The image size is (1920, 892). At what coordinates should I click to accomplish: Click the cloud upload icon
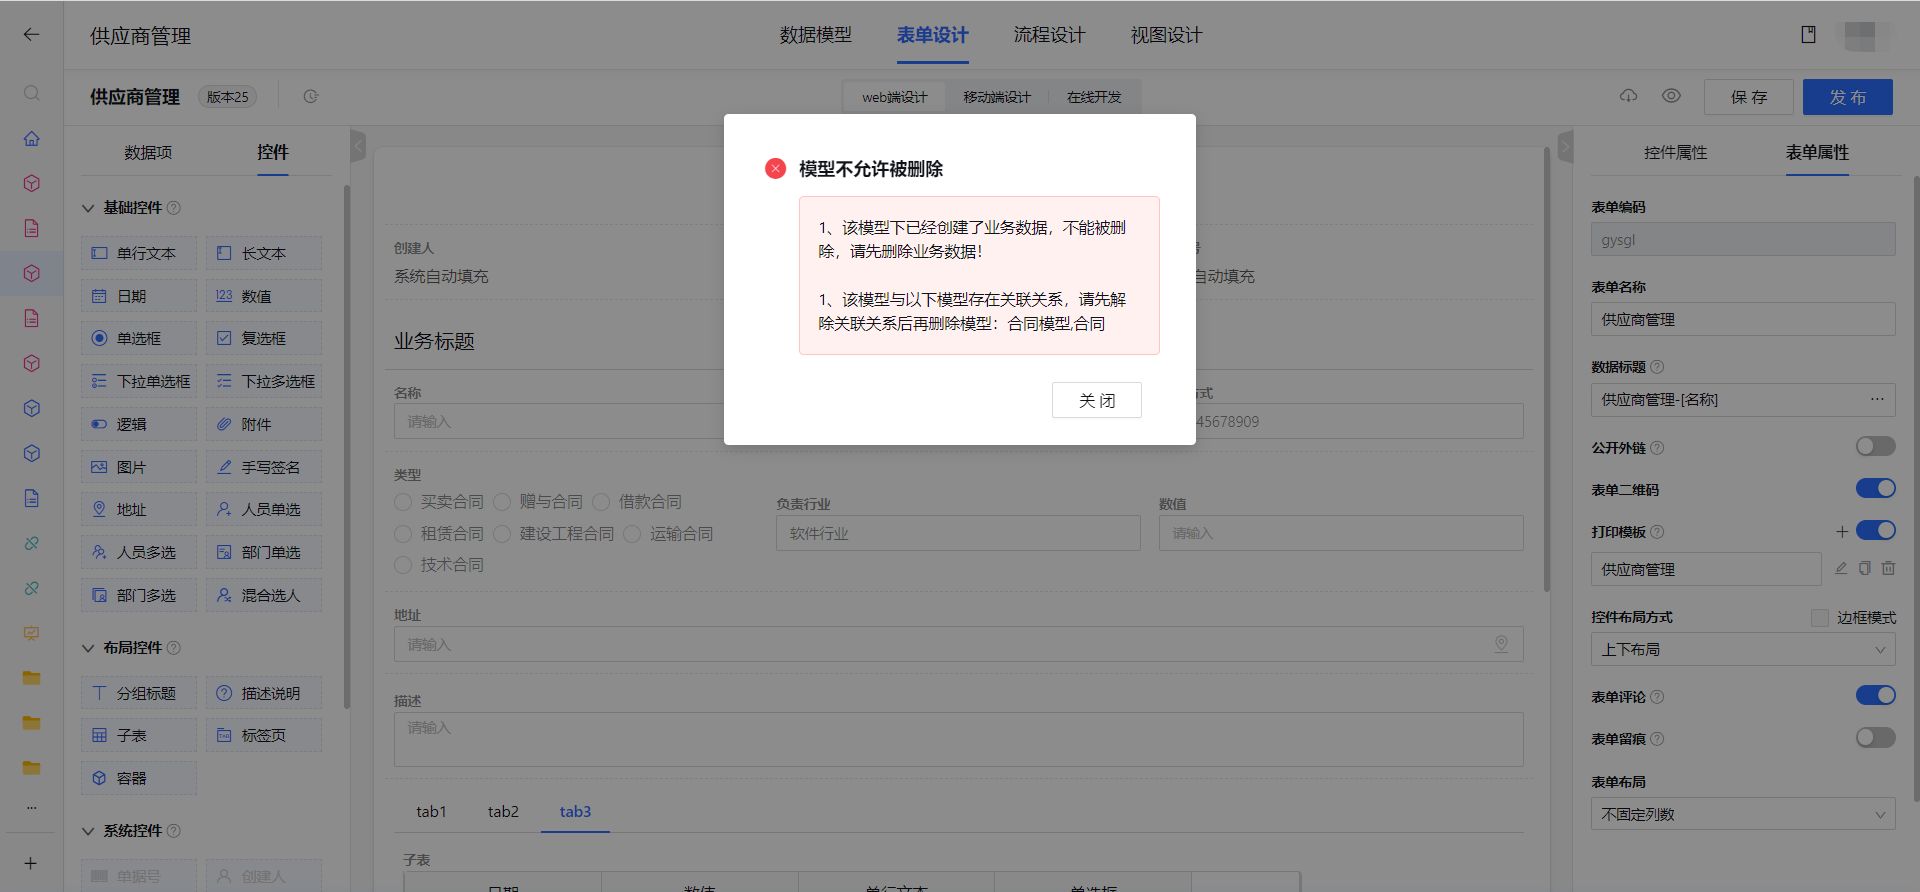[x=1629, y=96]
